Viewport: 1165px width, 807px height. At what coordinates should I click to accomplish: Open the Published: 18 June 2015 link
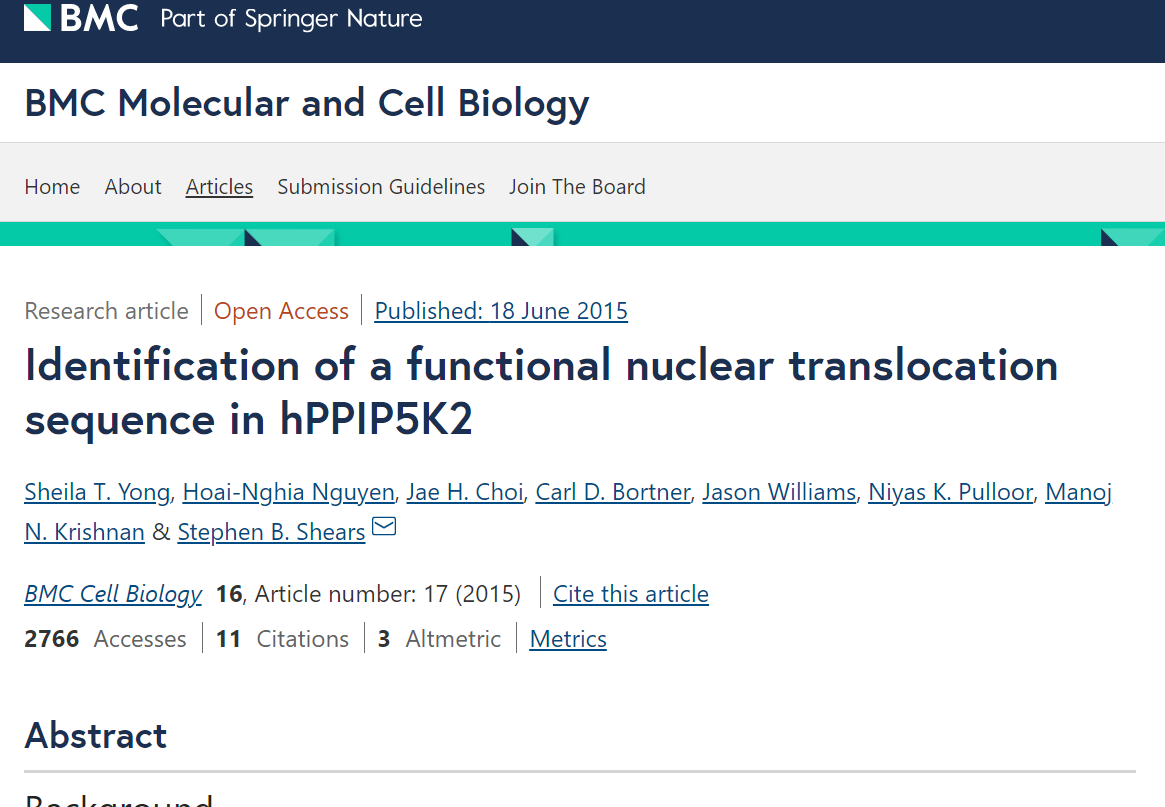(501, 310)
